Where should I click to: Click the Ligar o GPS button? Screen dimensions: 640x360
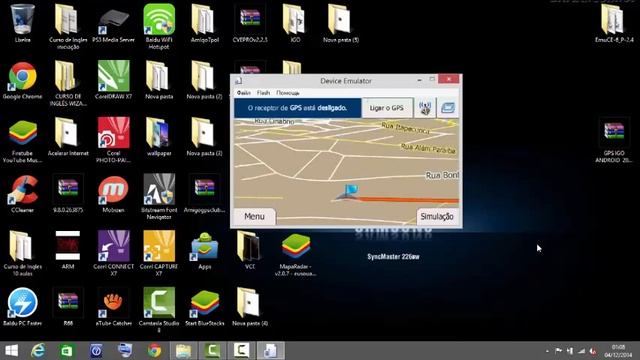387,108
